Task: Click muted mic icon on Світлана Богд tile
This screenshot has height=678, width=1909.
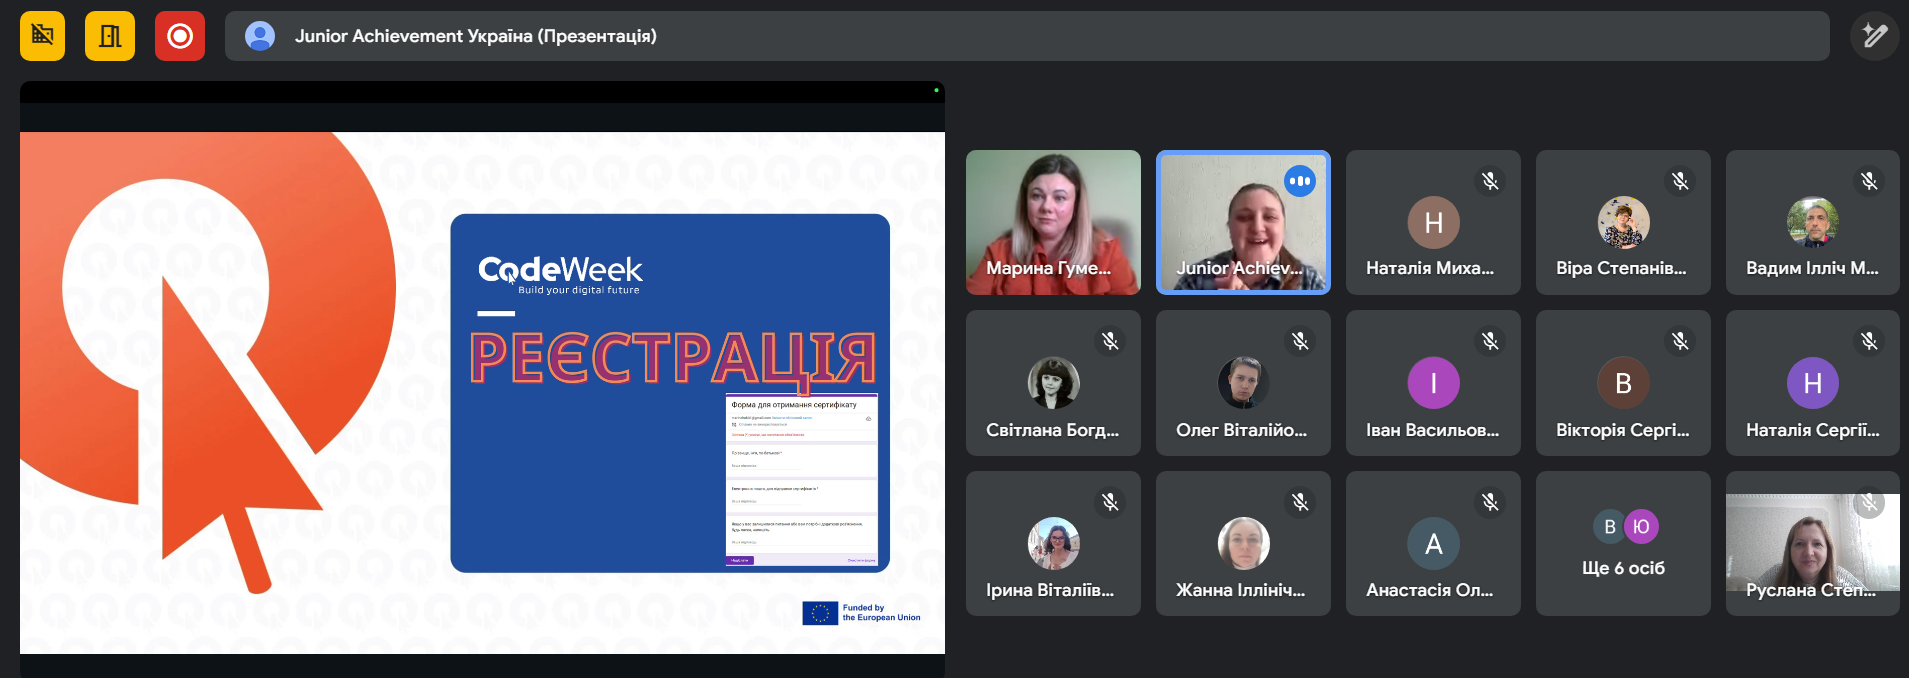Action: click(1110, 341)
